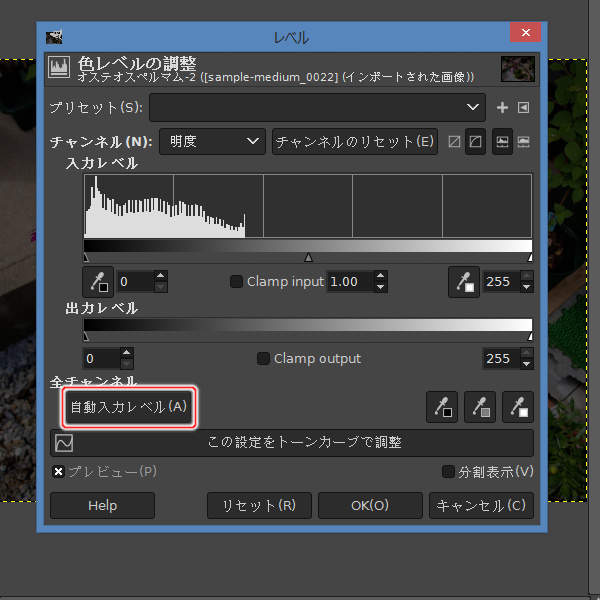Pick black point for input levels
This screenshot has height=600, width=600.
[98, 282]
